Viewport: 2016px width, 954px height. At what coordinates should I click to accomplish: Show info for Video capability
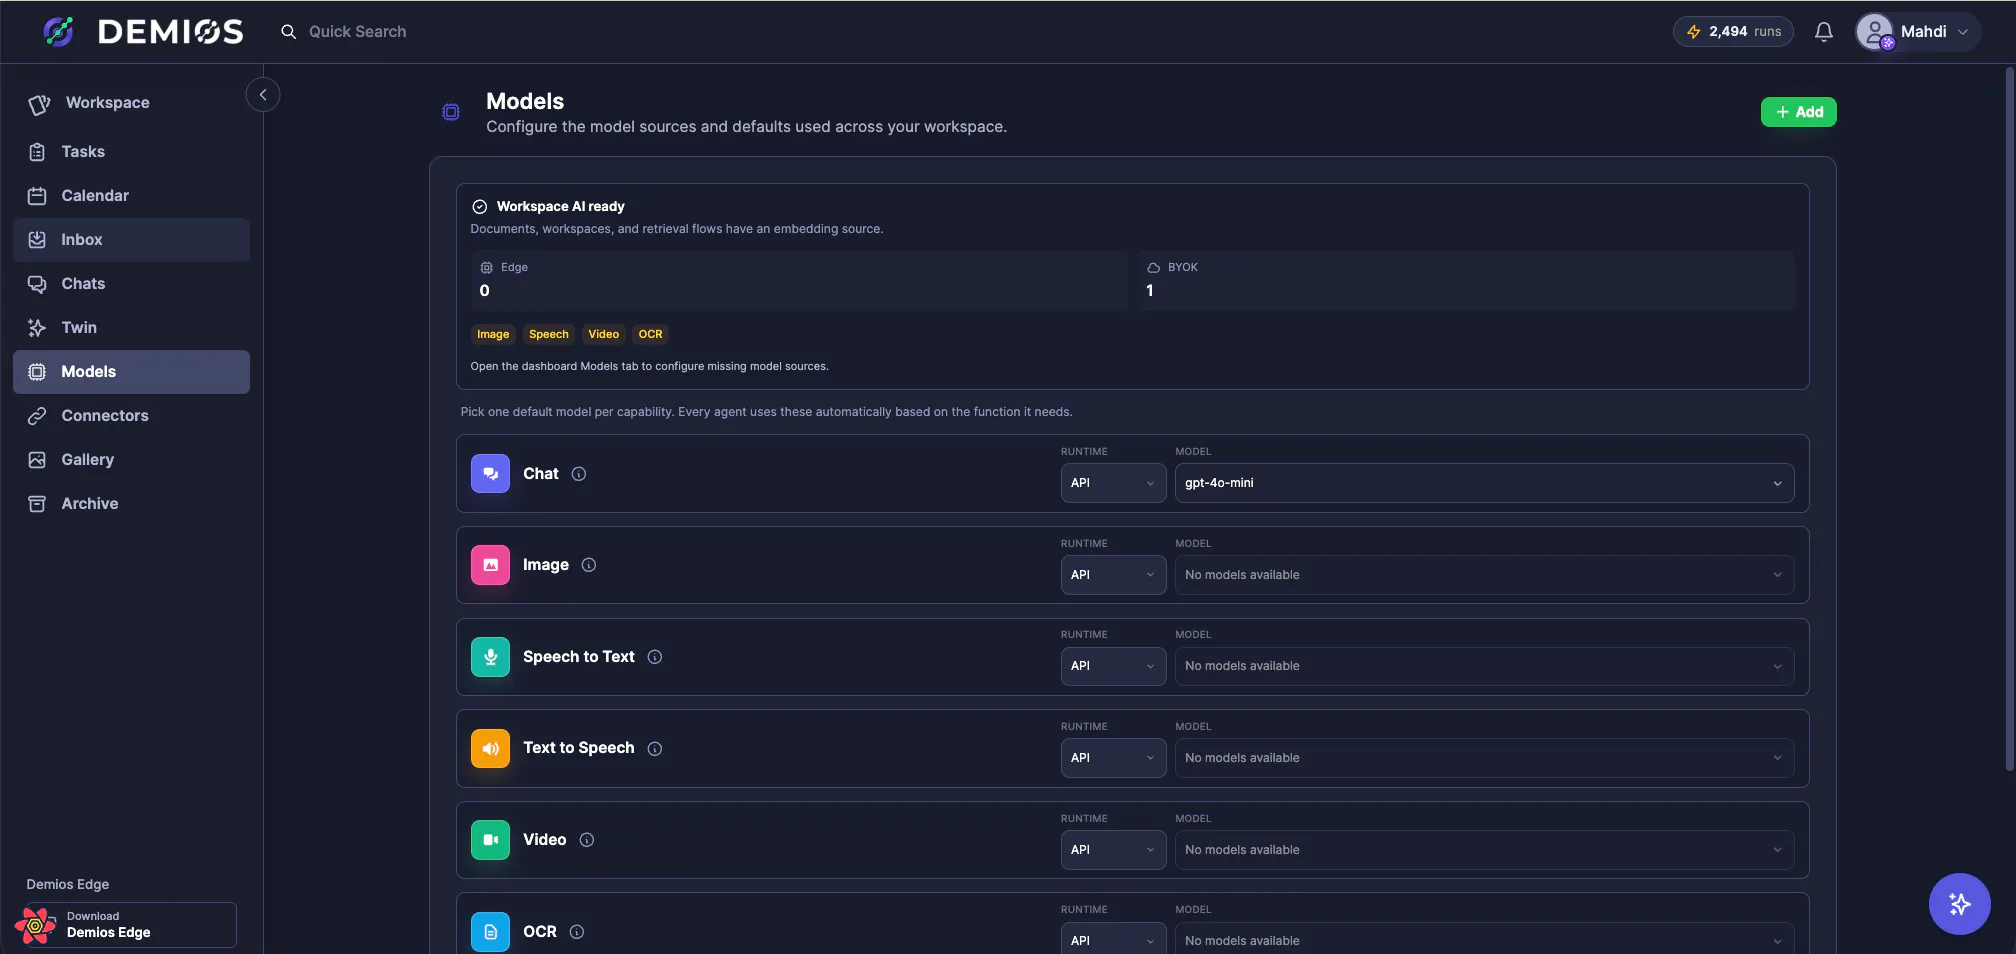pyautogui.click(x=586, y=840)
